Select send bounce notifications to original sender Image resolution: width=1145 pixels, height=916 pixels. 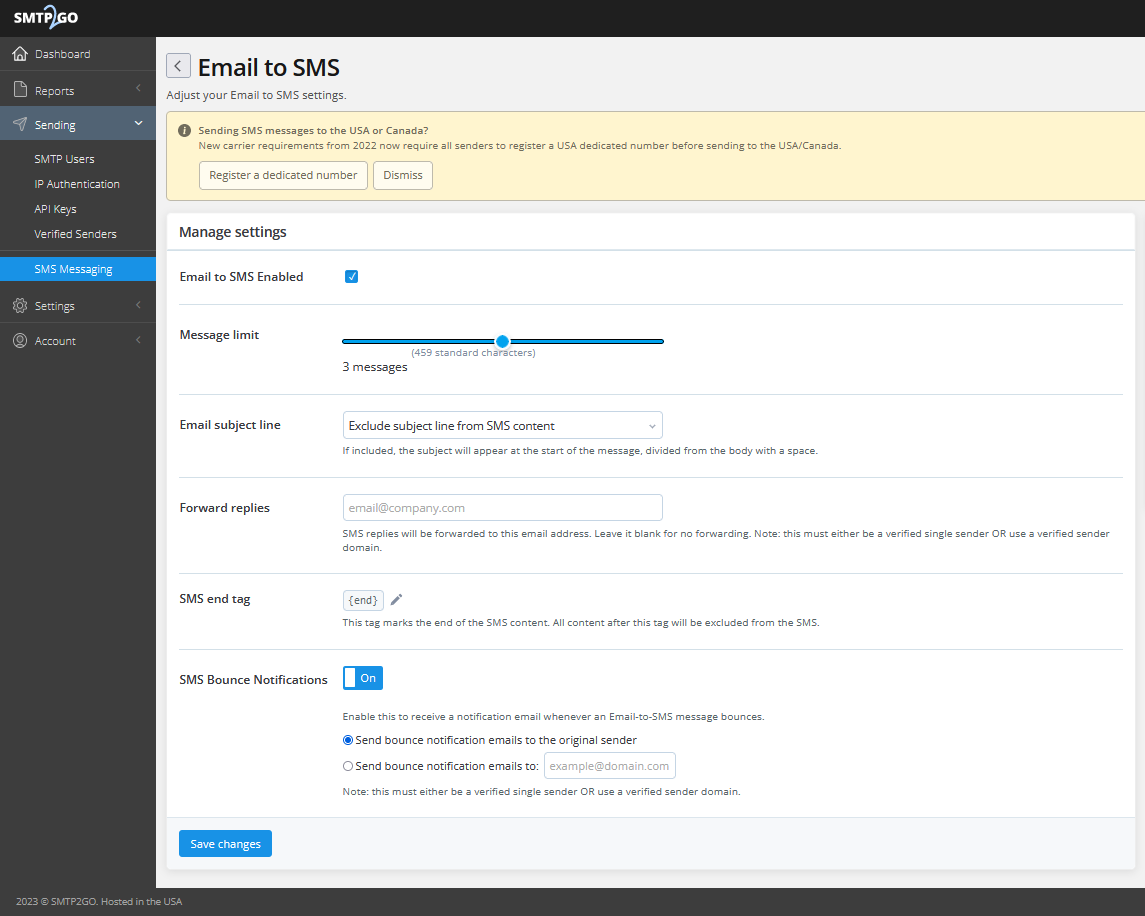click(348, 740)
